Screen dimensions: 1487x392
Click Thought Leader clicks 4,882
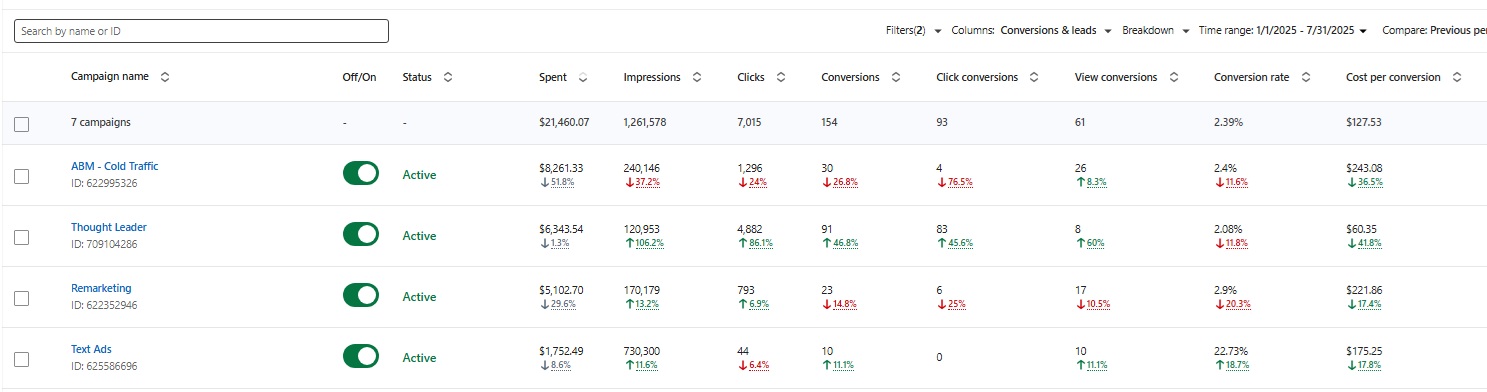point(750,229)
